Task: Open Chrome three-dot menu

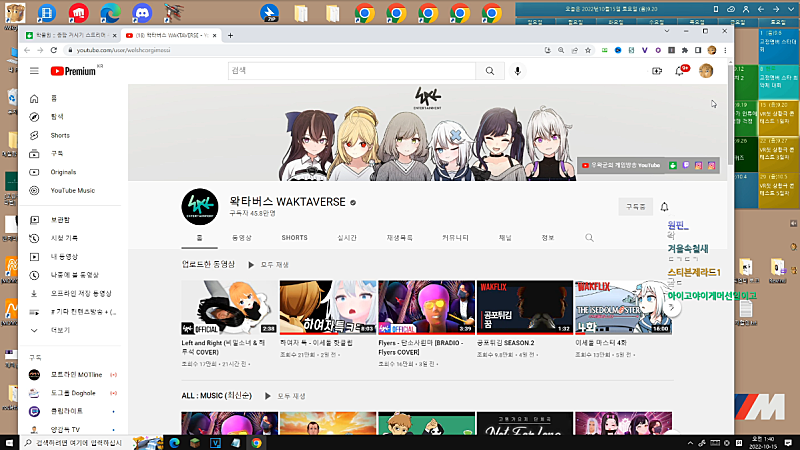Action: click(725, 50)
